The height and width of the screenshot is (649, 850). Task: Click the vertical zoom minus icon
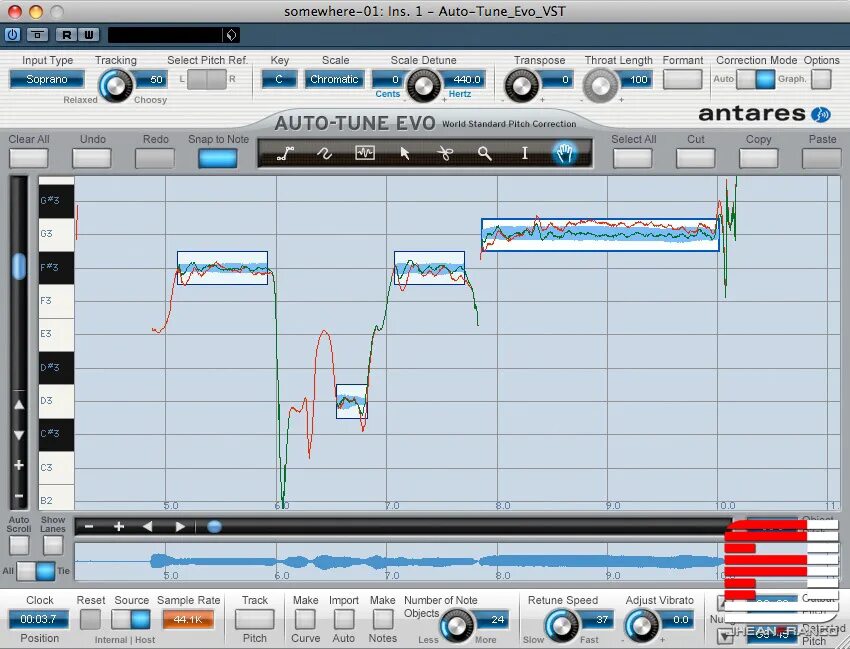19,496
